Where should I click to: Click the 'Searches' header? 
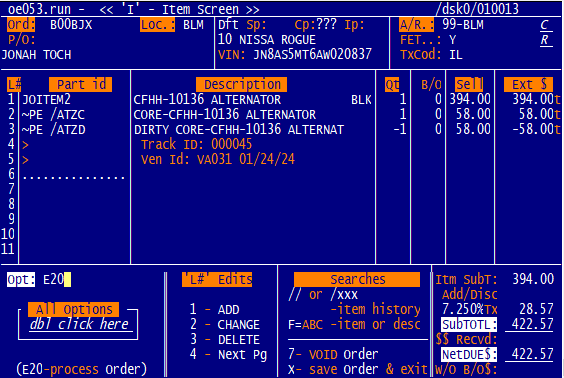pyautogui.click(x=357, y=279)
